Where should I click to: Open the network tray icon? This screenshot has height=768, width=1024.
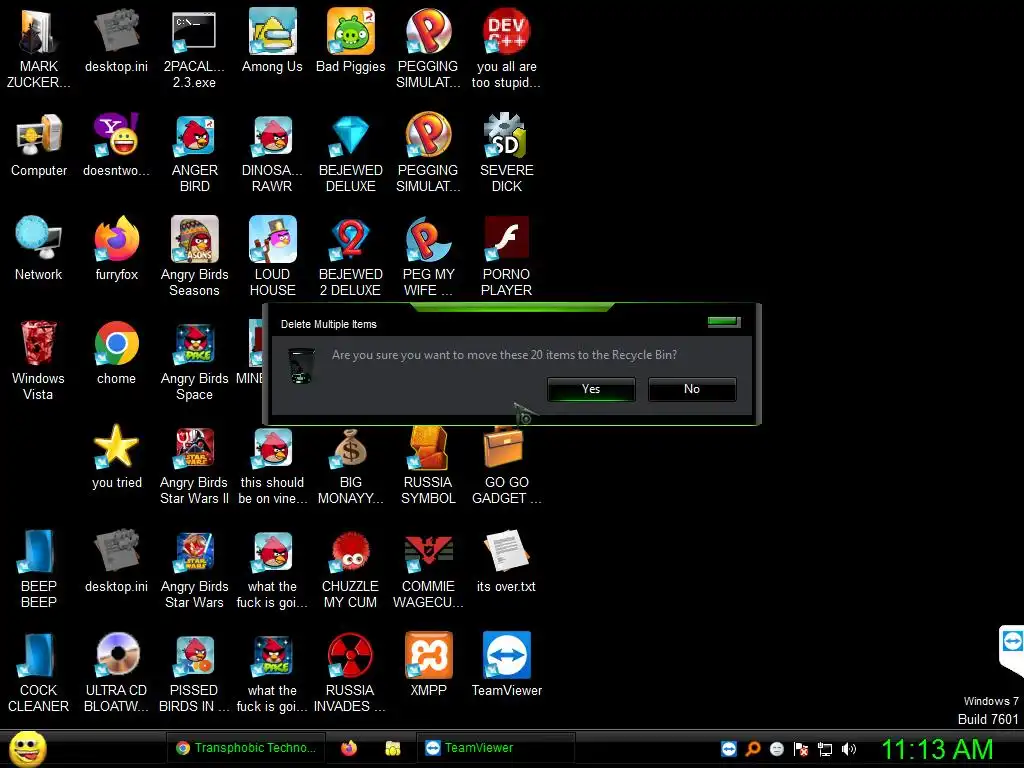pos(825,749)
